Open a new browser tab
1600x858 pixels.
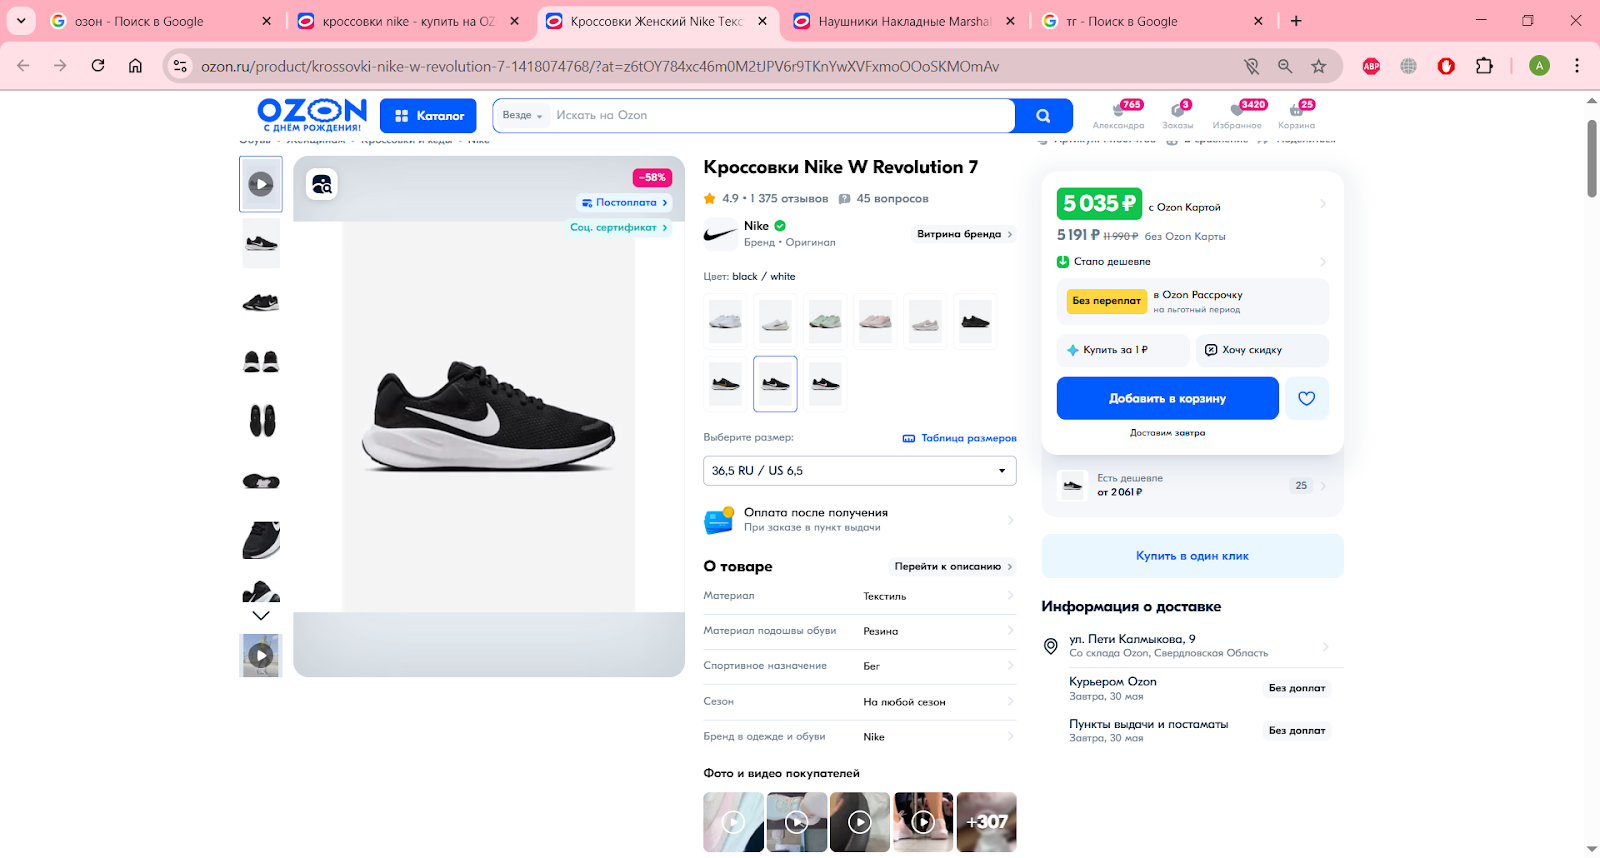[1296, 21]
